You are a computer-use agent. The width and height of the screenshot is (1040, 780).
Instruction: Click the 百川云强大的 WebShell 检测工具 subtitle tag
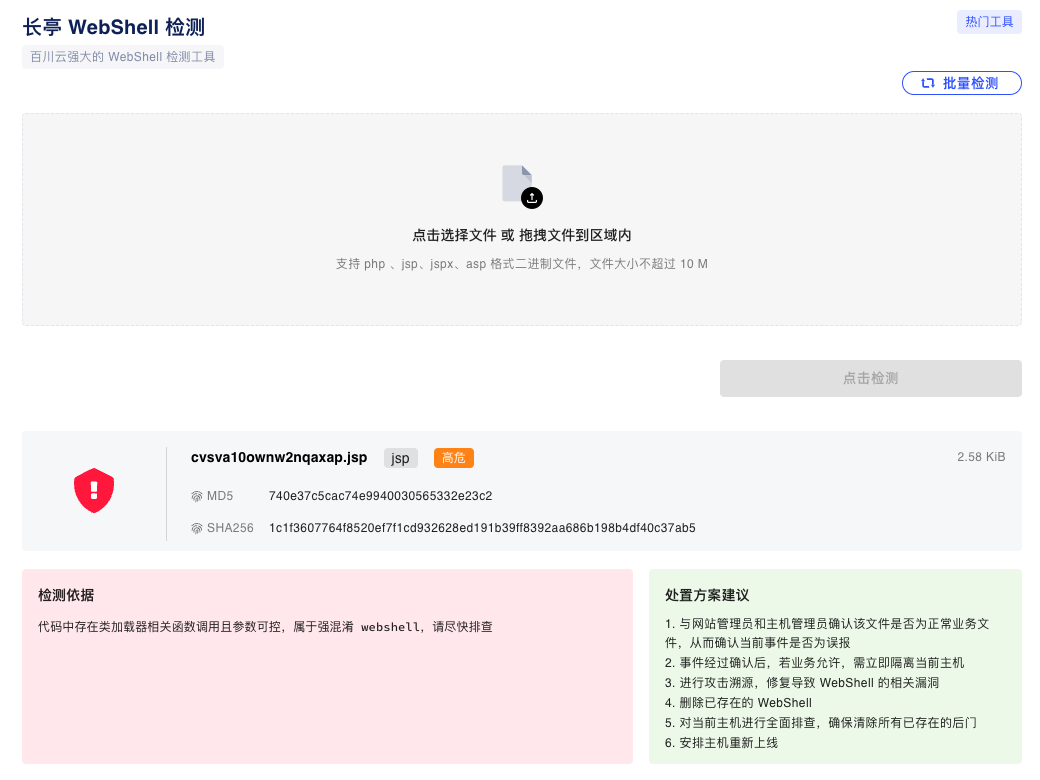pos(123,57)
